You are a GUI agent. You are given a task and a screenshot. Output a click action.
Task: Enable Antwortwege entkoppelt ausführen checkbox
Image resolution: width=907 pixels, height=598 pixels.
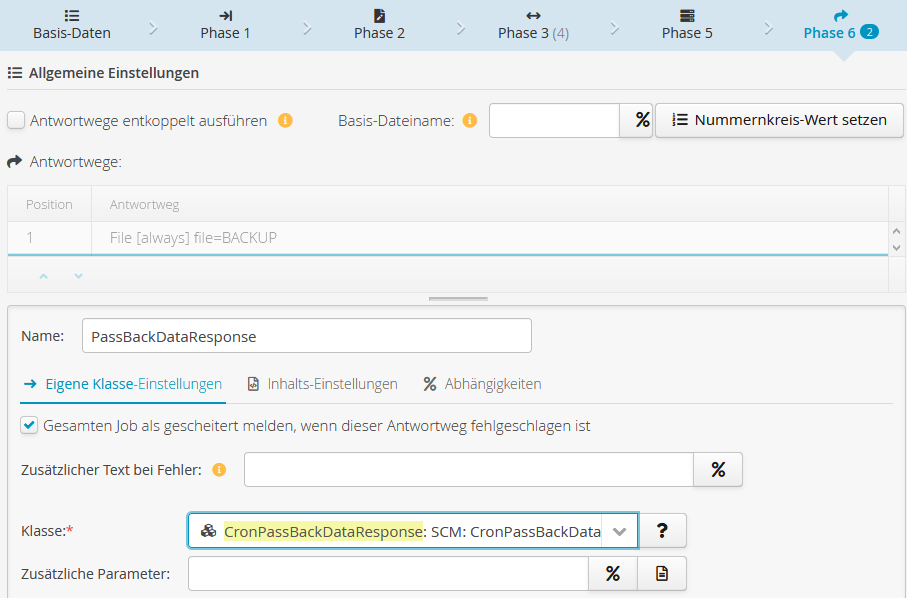[16, 121]
